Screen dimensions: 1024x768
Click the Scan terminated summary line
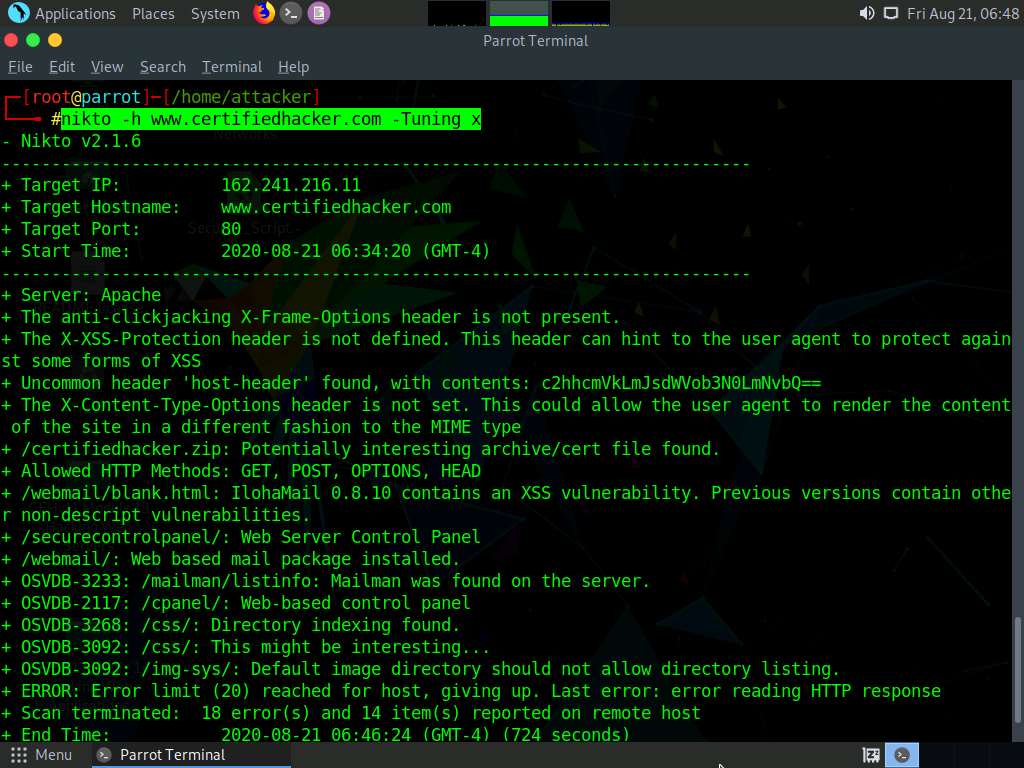point(351,712)
